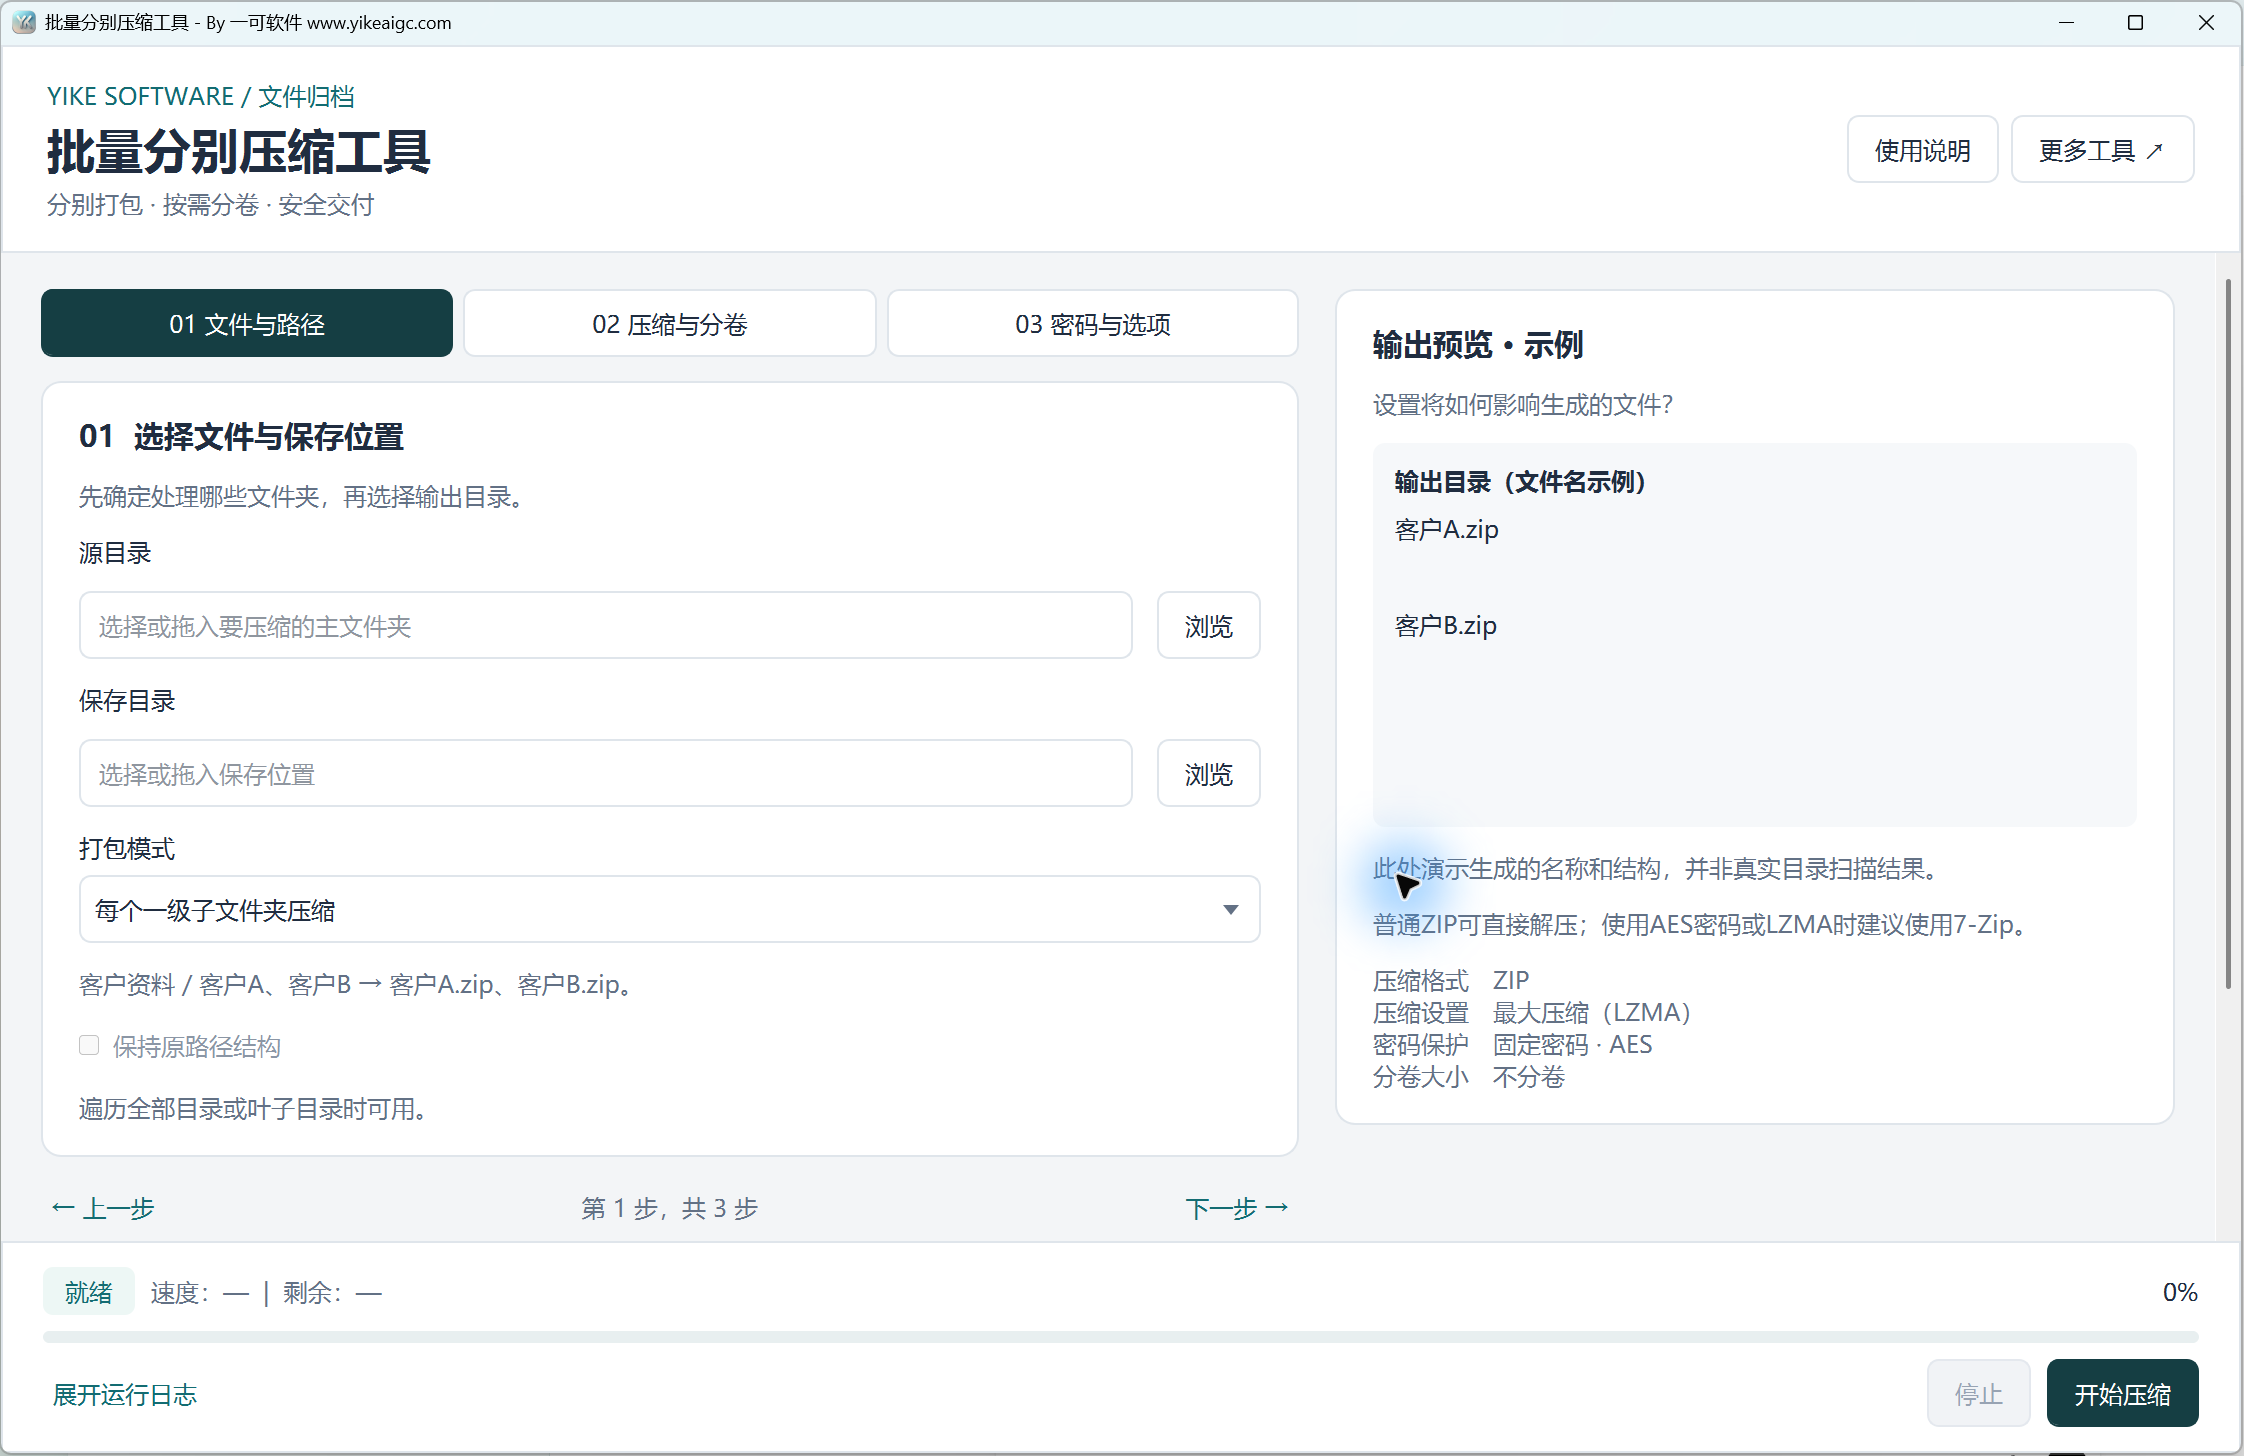This screenshot has width=2244, height=1456.
Task: Click the 就绪 status badge
Action: (88, 1292)
